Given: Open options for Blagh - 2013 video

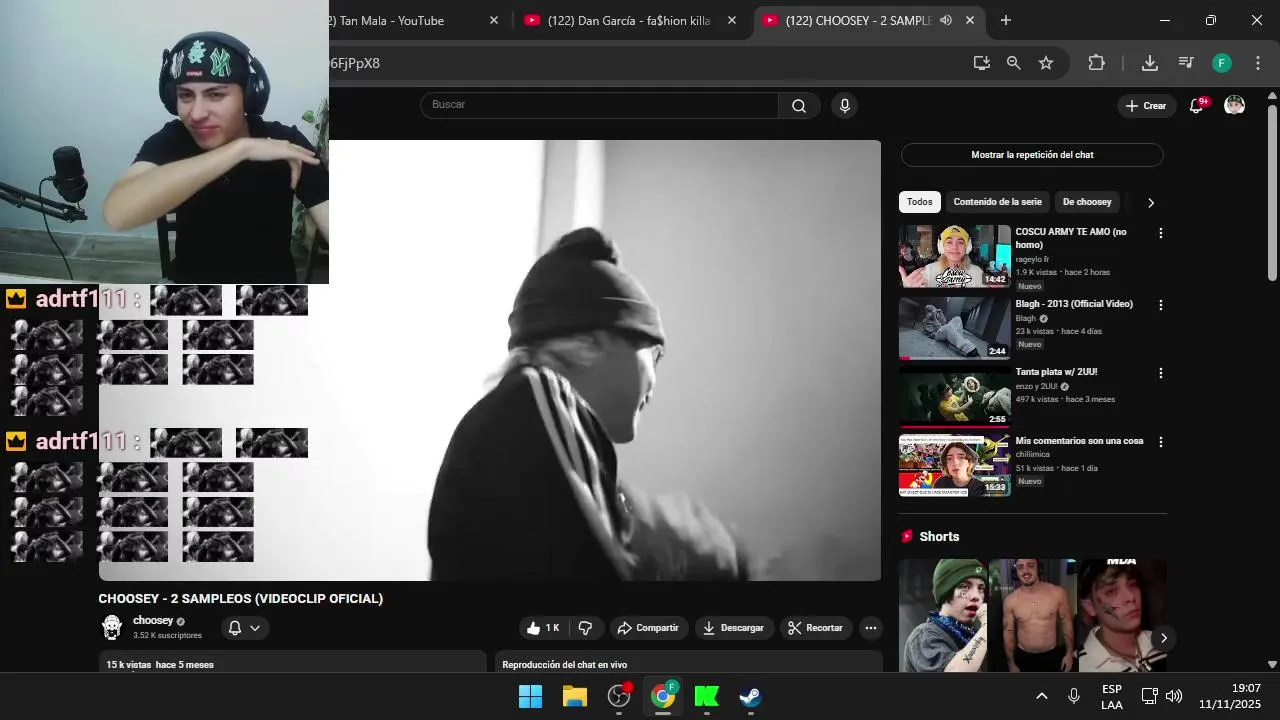Looking at the screenshot, I should [1161, 305].
